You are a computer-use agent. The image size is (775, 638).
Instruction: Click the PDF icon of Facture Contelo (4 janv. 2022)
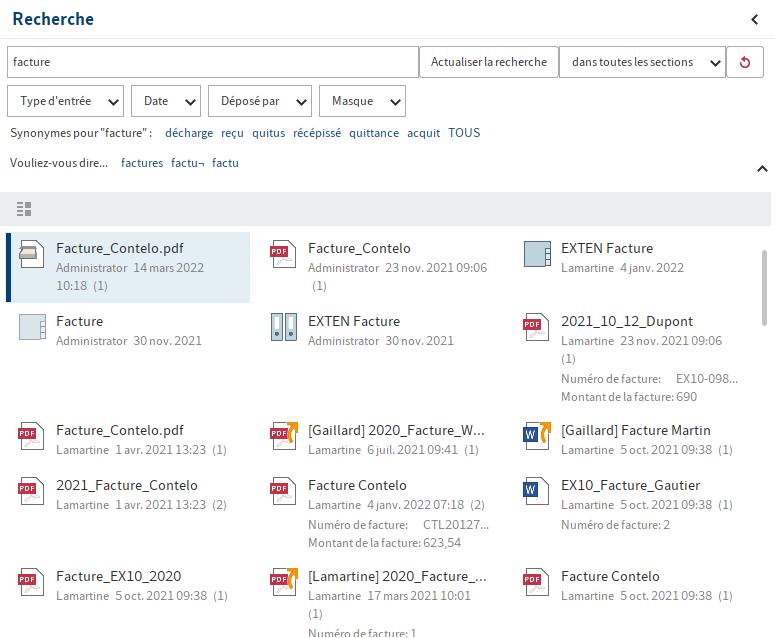click(x=283, y=491)
